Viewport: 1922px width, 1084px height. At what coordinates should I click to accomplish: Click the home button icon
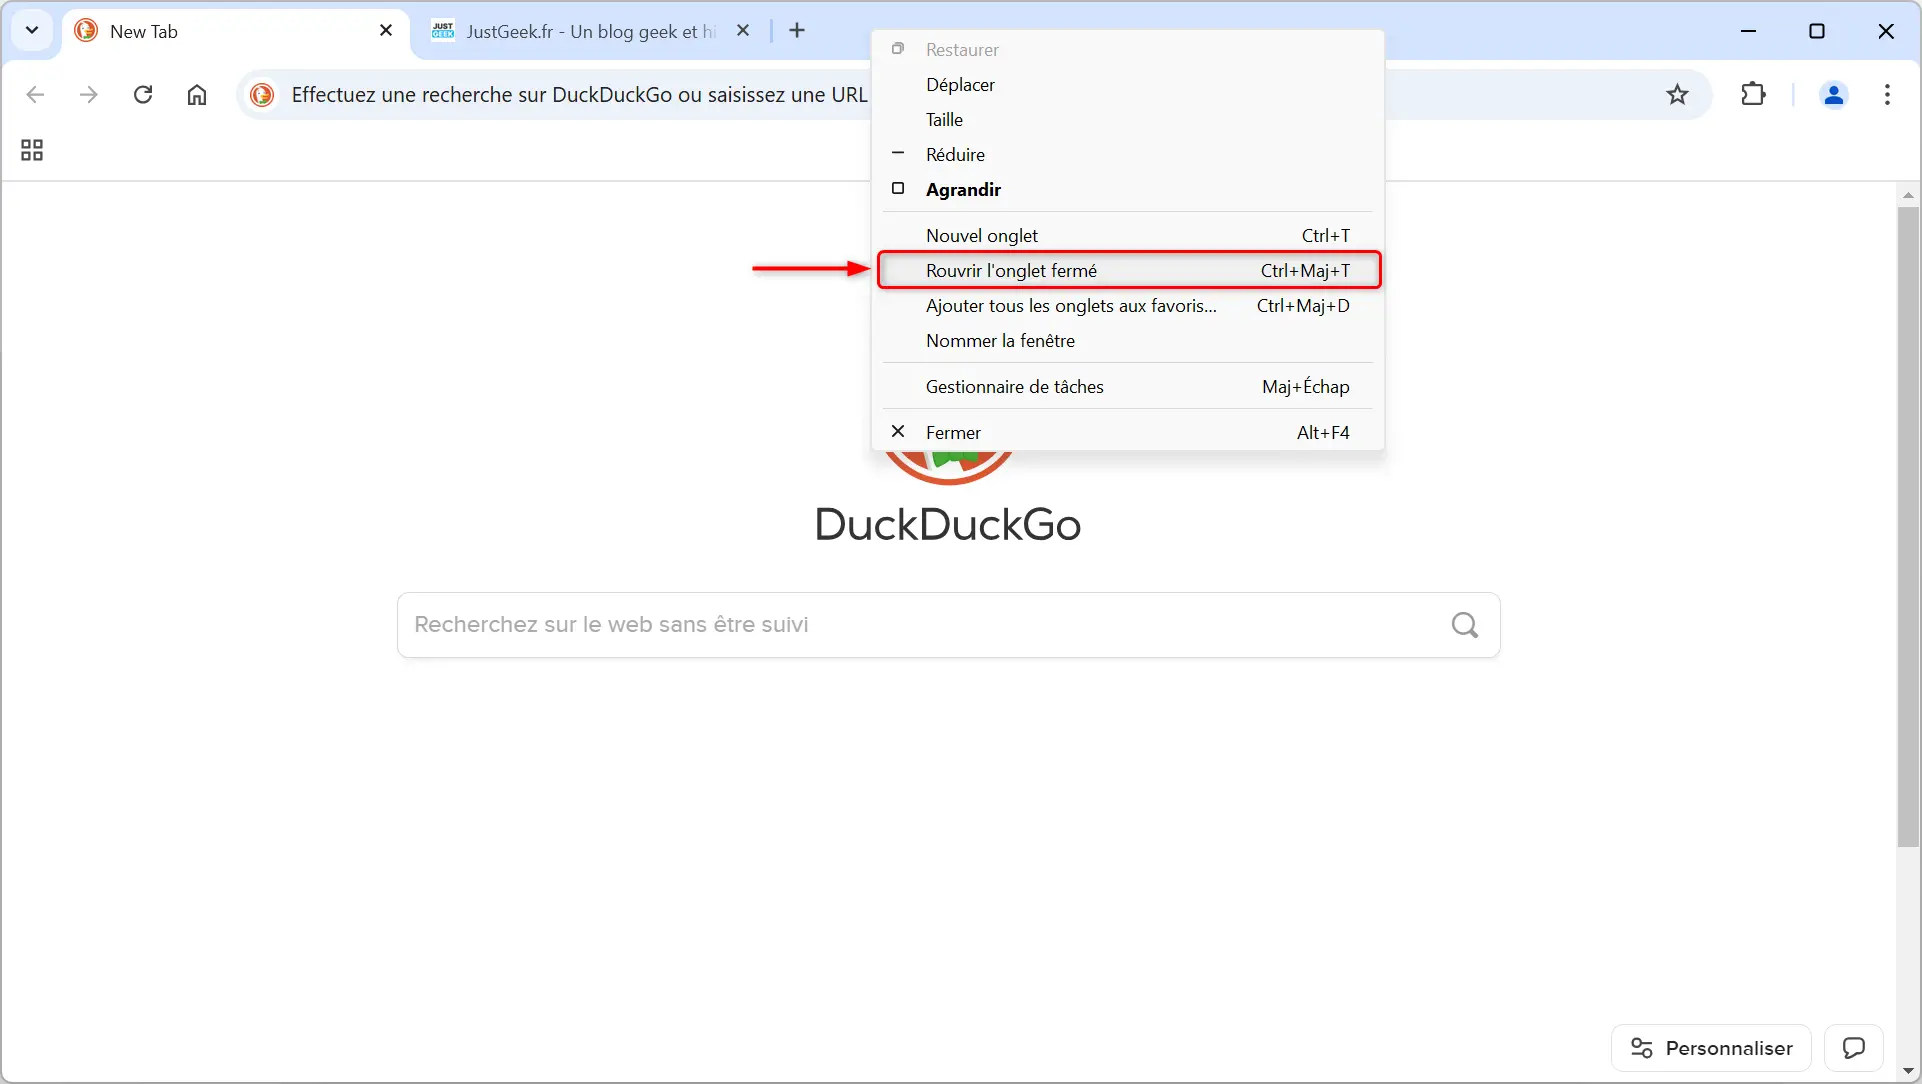click(197, 95)
